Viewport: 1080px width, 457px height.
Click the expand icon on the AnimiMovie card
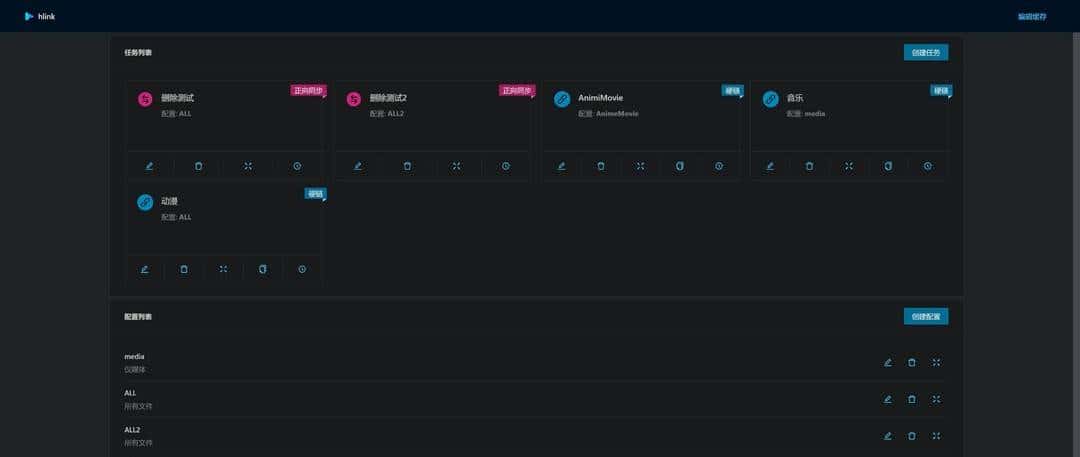[x=640, y=166]
